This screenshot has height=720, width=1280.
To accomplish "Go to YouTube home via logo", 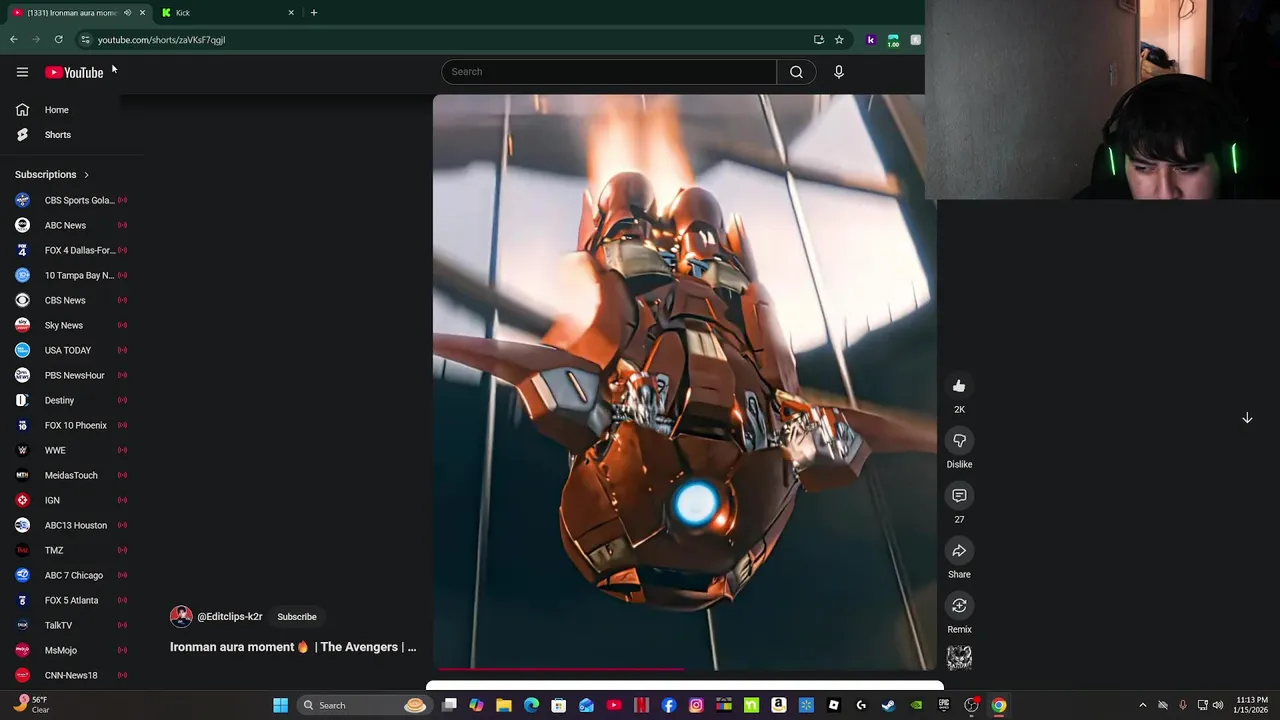I will tap(74, 72).
